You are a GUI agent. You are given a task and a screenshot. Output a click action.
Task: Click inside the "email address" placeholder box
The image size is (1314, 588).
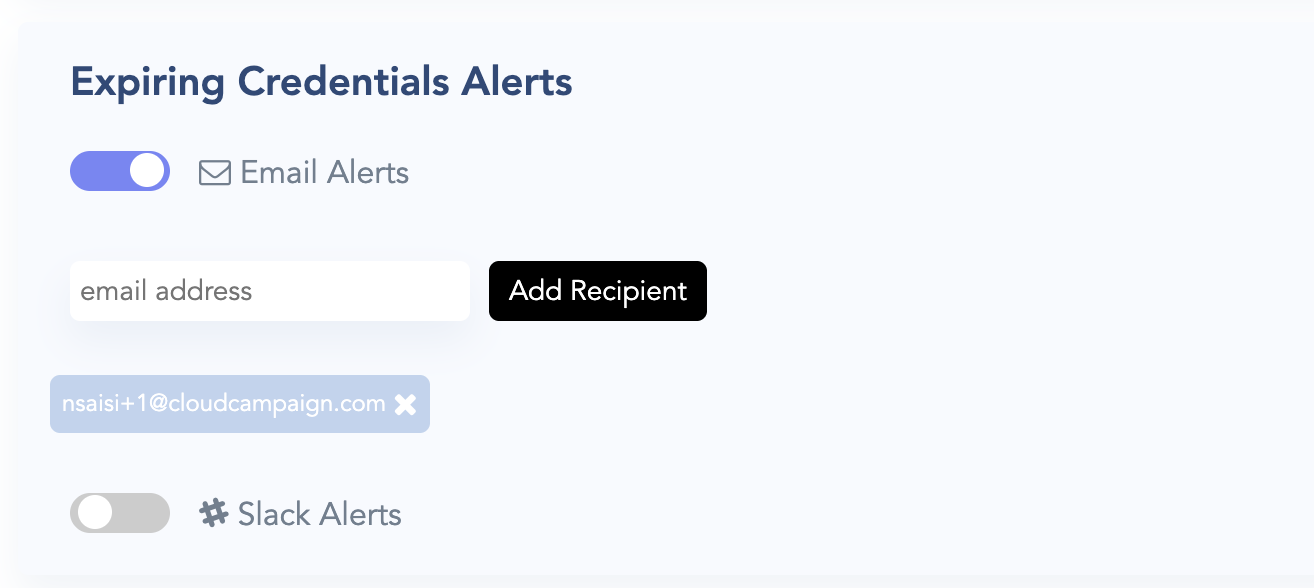(x=269, y=291)
